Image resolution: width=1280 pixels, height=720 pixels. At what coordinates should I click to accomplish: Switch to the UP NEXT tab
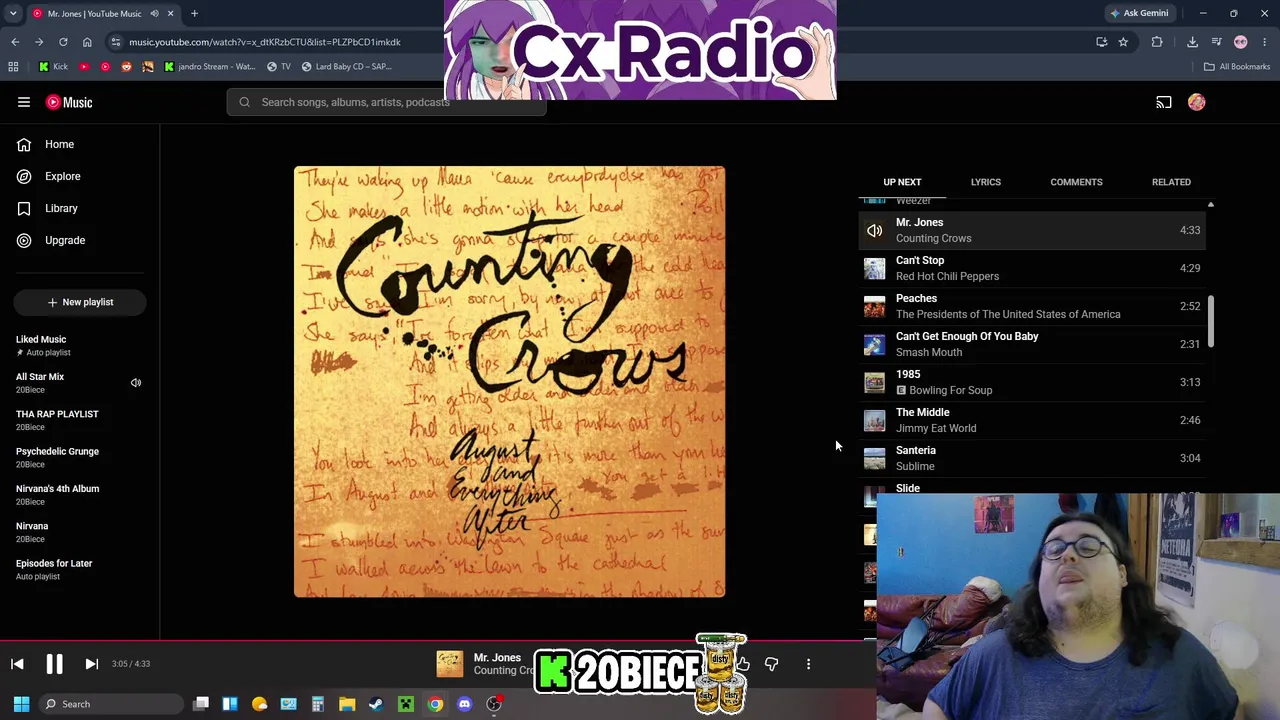click(902, 182)
